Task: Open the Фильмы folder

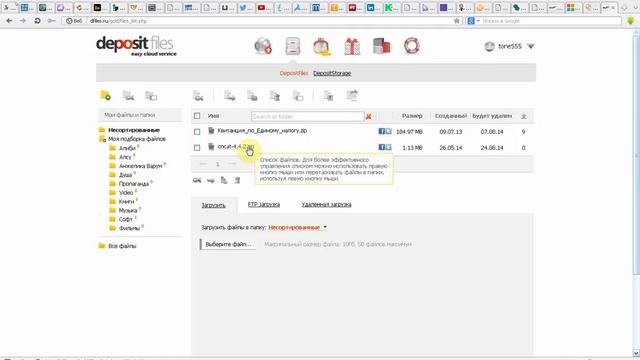Action: [129, 229]
